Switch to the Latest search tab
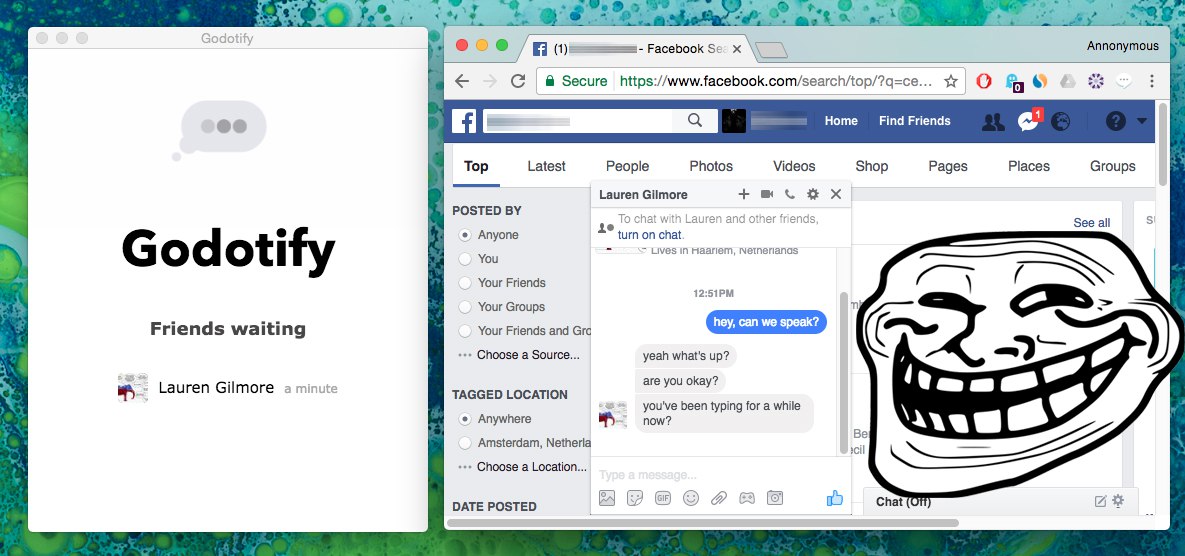 point(546,166)
